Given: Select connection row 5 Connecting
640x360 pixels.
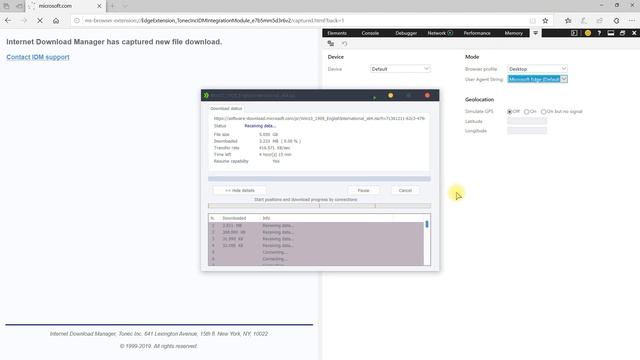Looking at the screenshot, I should 316,252.
